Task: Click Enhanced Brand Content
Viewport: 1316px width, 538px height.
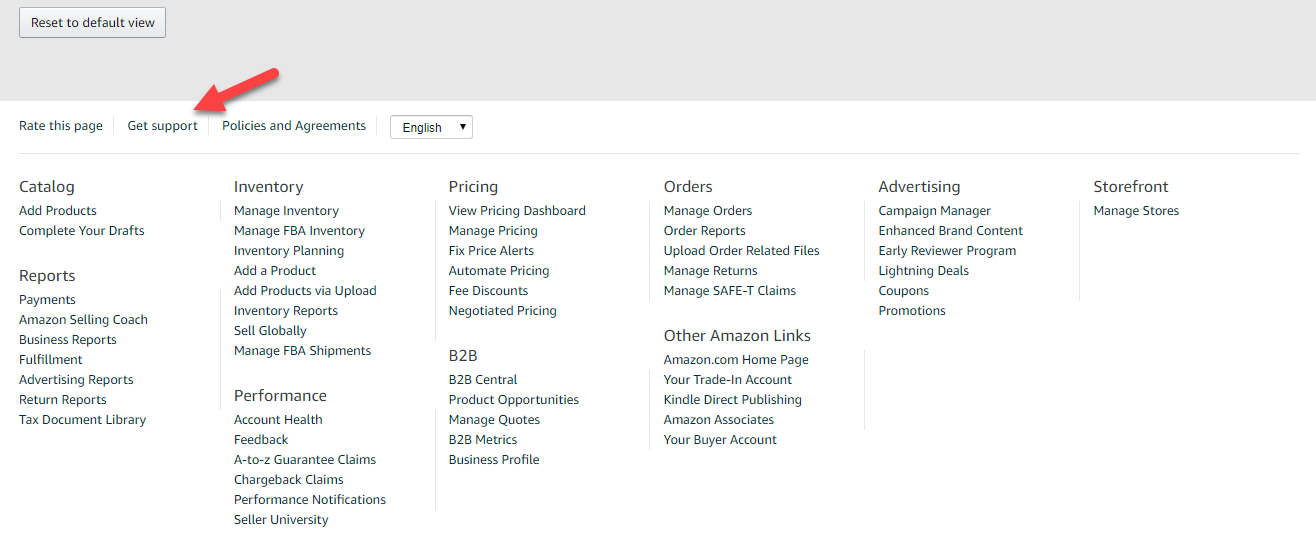Action: [x=950, y=231]
